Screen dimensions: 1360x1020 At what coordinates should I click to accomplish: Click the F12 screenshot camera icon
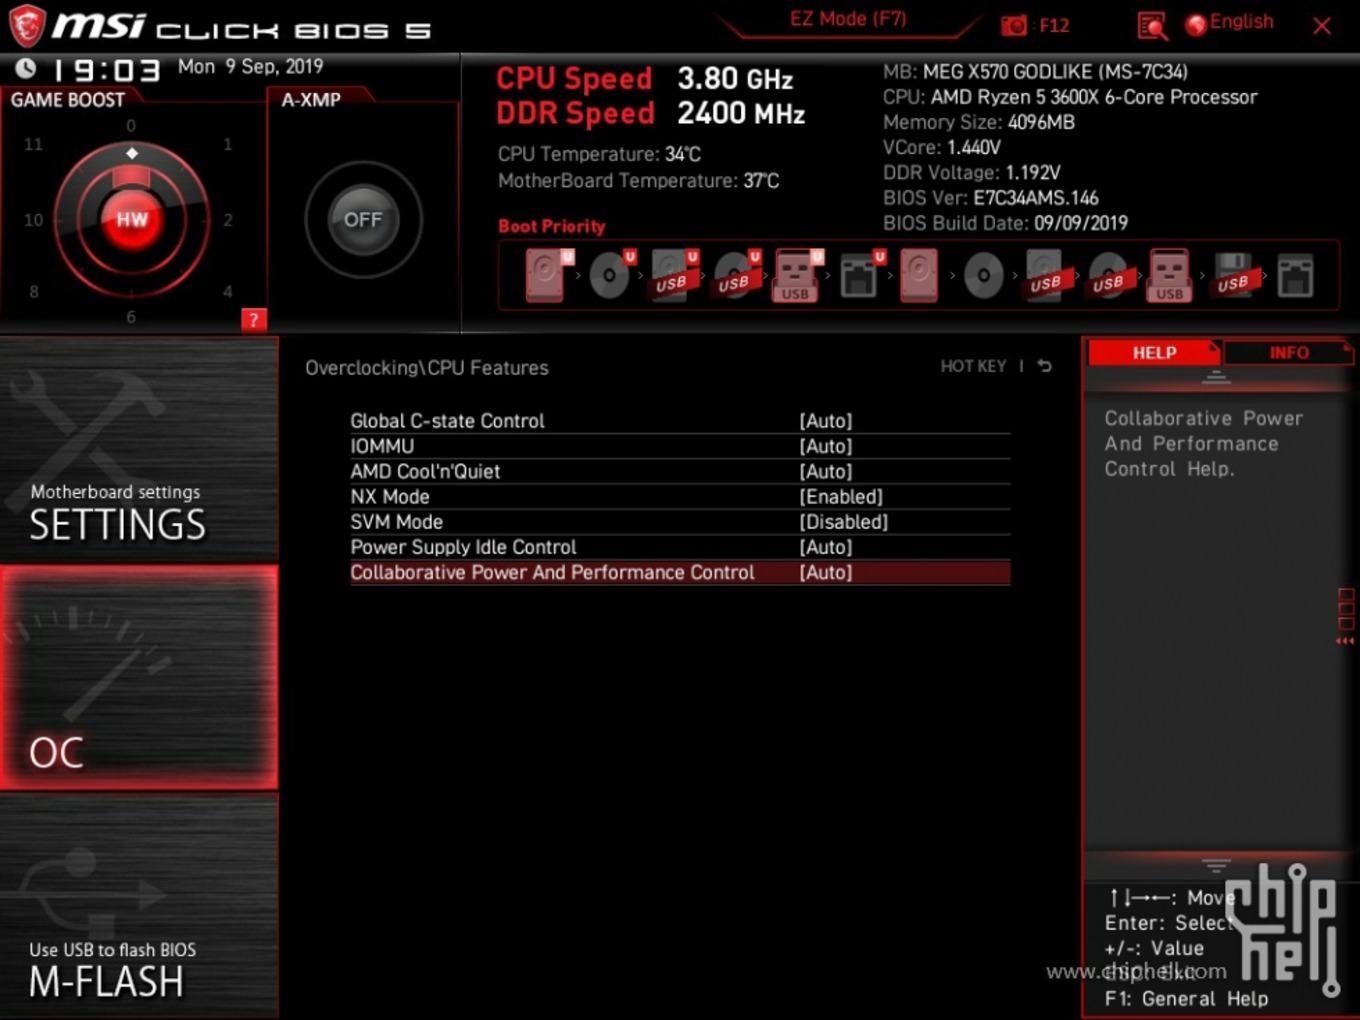pos(1014,26)
